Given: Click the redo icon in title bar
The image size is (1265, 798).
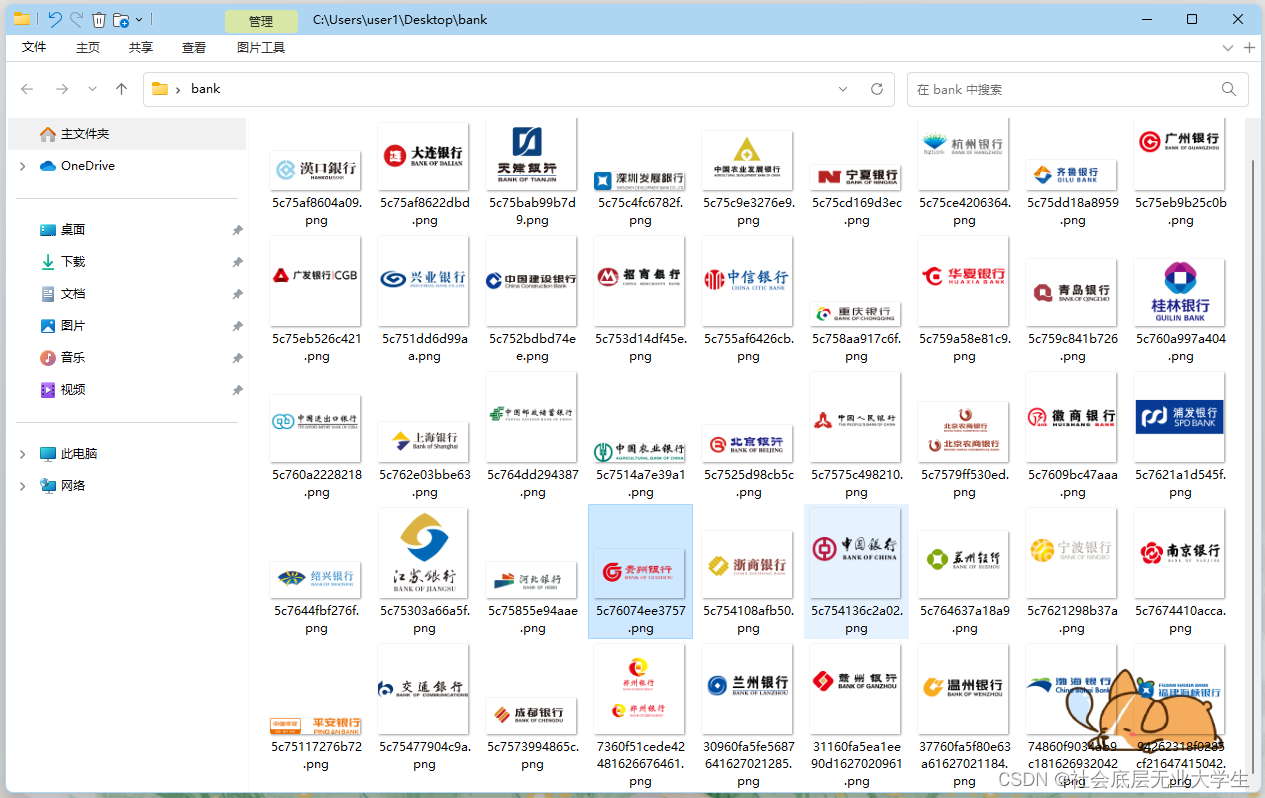Looking at the screenshot, I should 76,19.
